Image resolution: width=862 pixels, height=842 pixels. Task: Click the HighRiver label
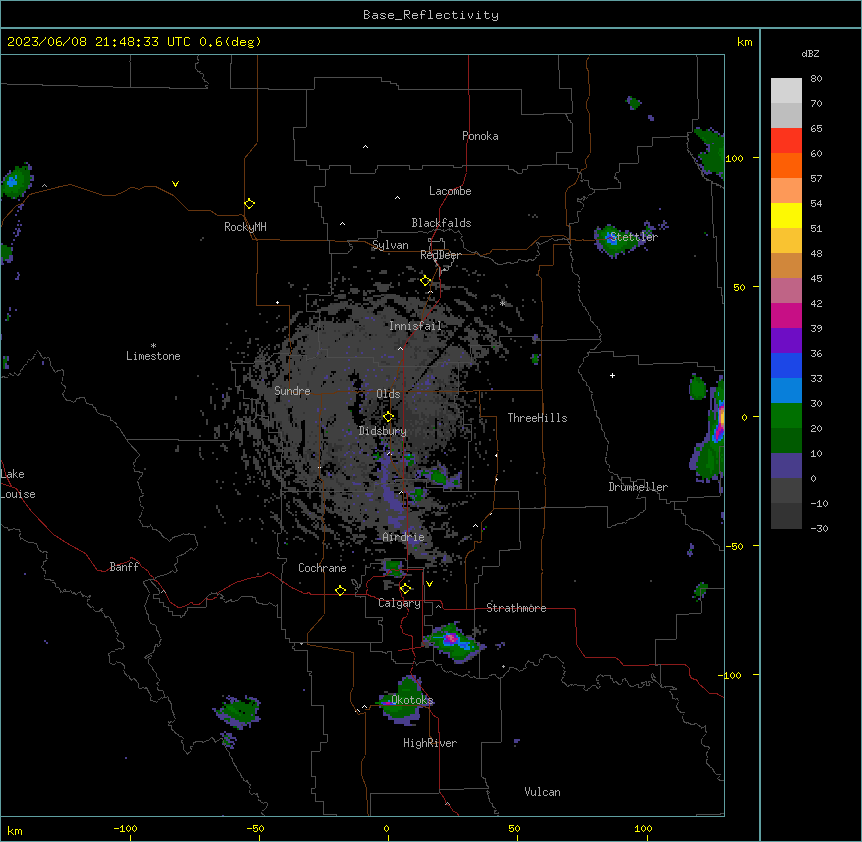point(430,743)
